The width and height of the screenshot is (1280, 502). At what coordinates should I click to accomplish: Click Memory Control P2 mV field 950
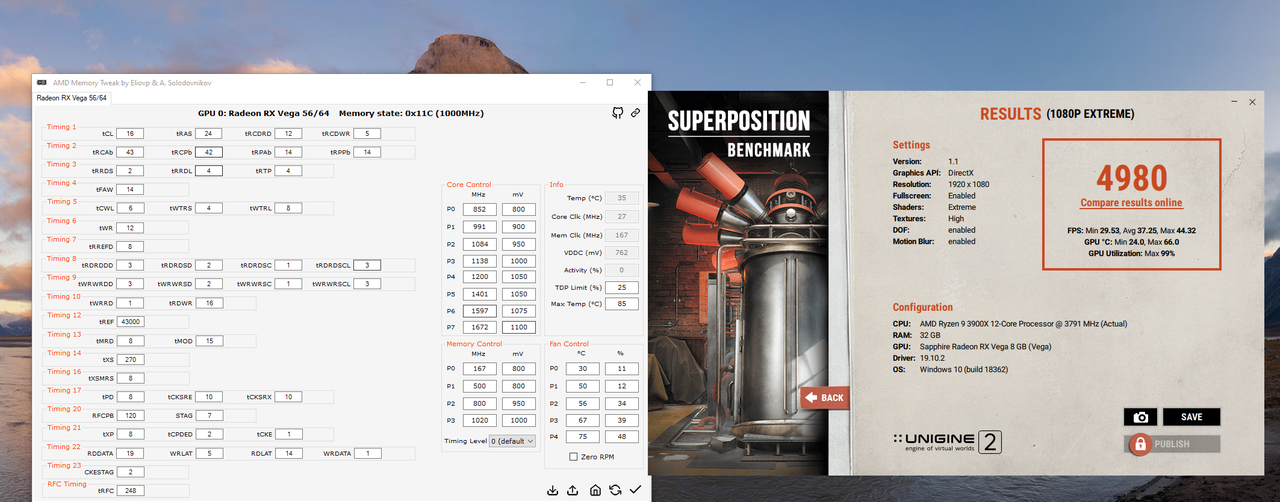coord(518,404)
